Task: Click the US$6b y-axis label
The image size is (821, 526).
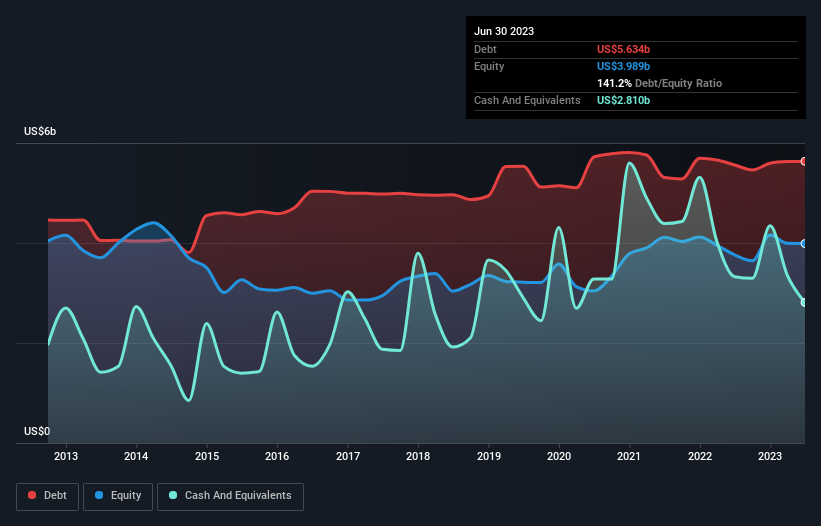Action: click(40, 131)
